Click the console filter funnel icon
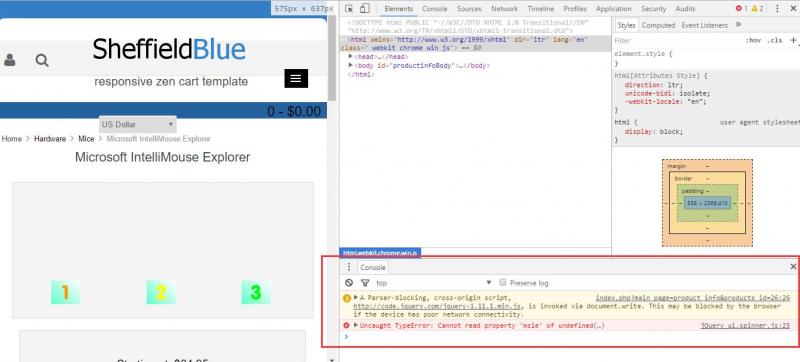The width and height of the screenshot is (800, 362). (365, 282)
